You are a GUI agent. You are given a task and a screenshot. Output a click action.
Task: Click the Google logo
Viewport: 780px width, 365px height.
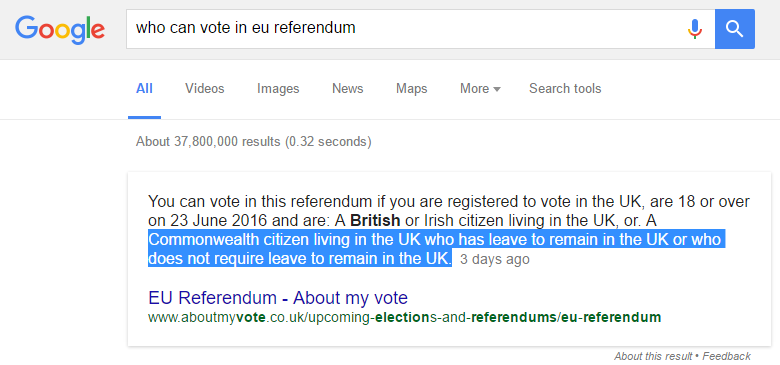coord(60,30)
